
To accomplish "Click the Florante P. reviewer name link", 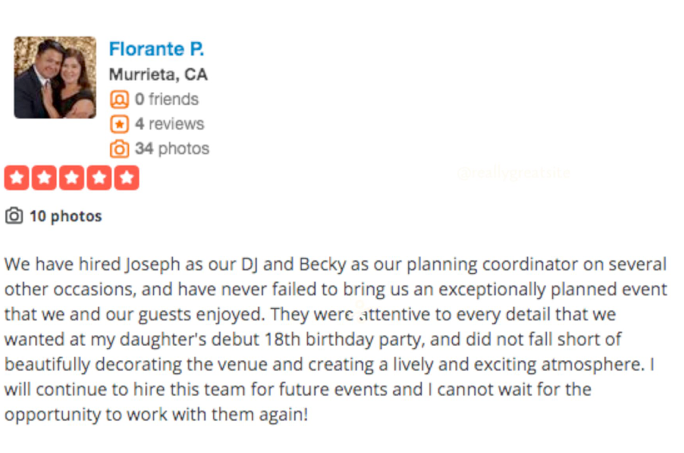I will [x=156, y=49].
